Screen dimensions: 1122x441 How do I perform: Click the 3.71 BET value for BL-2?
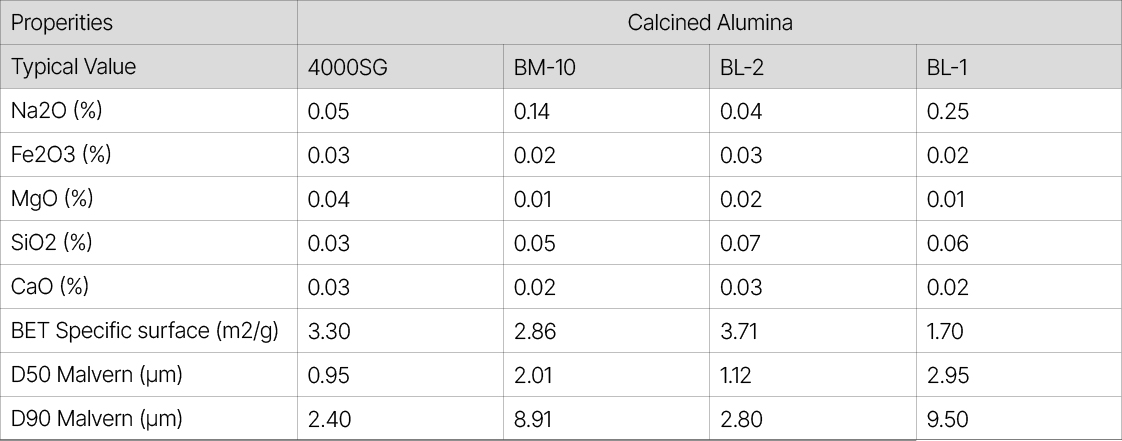click(740, 331)
